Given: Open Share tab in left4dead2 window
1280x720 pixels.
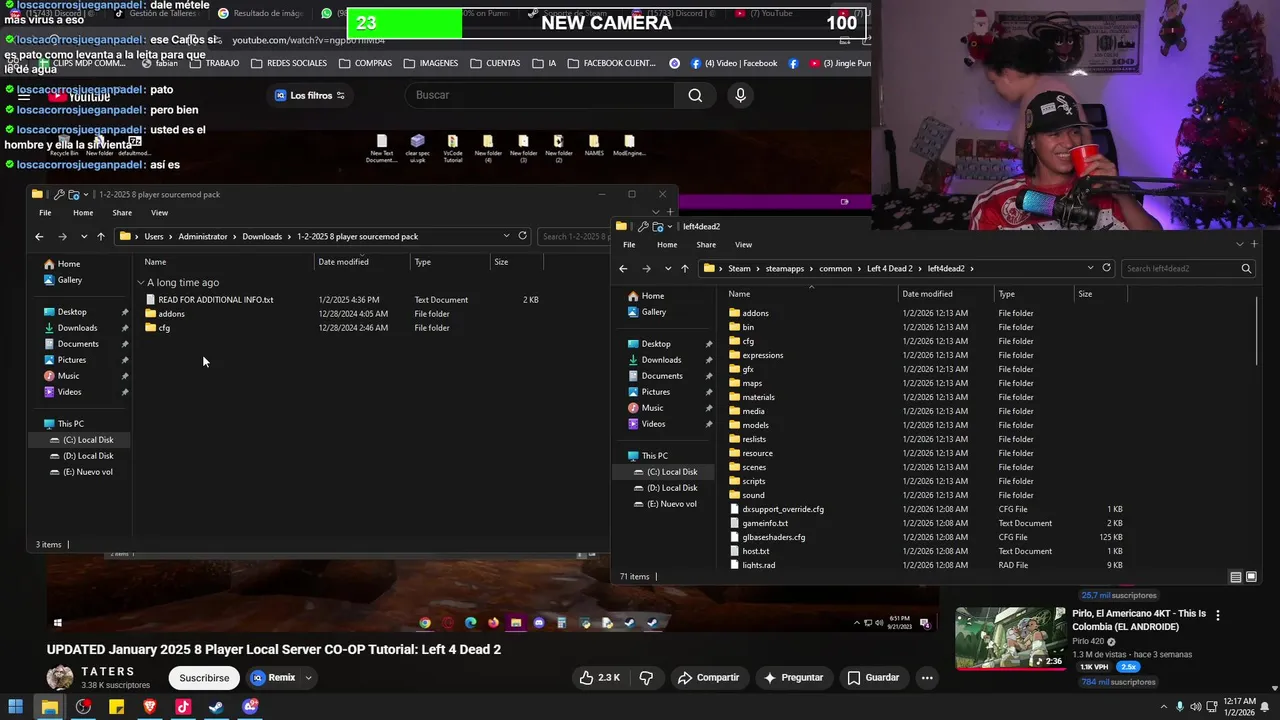Looking at the screenshot, I should click(x=706, y=245).
